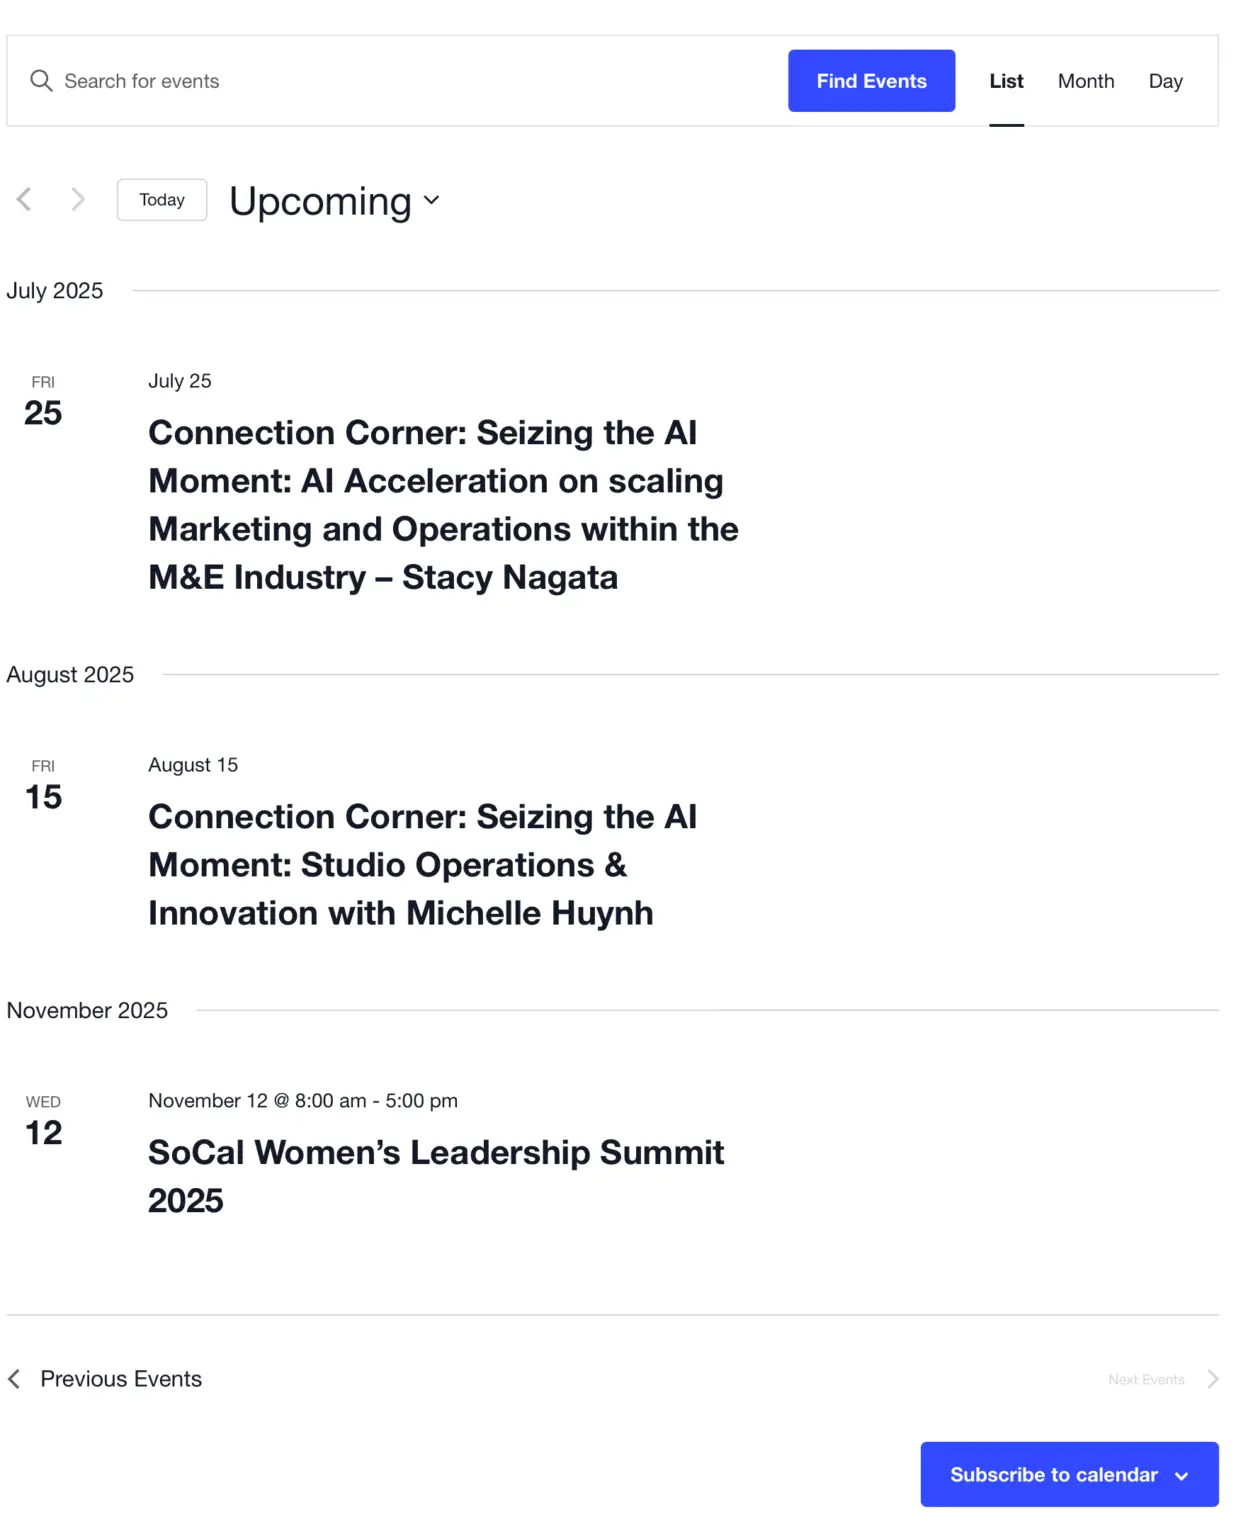Click the chevron beside Previous Events
The height and width of the screenshot is (1536, 1241).
tap(14, 1379)
